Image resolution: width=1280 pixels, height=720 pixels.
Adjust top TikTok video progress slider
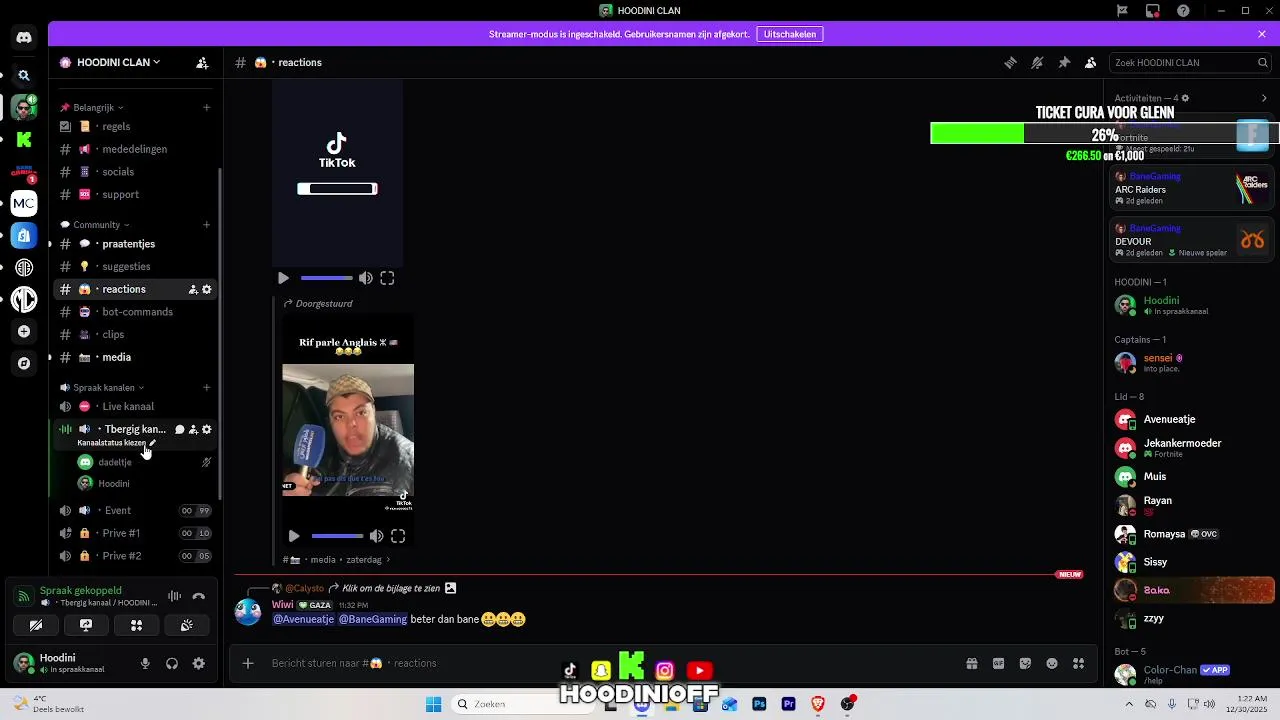(326, 278)
